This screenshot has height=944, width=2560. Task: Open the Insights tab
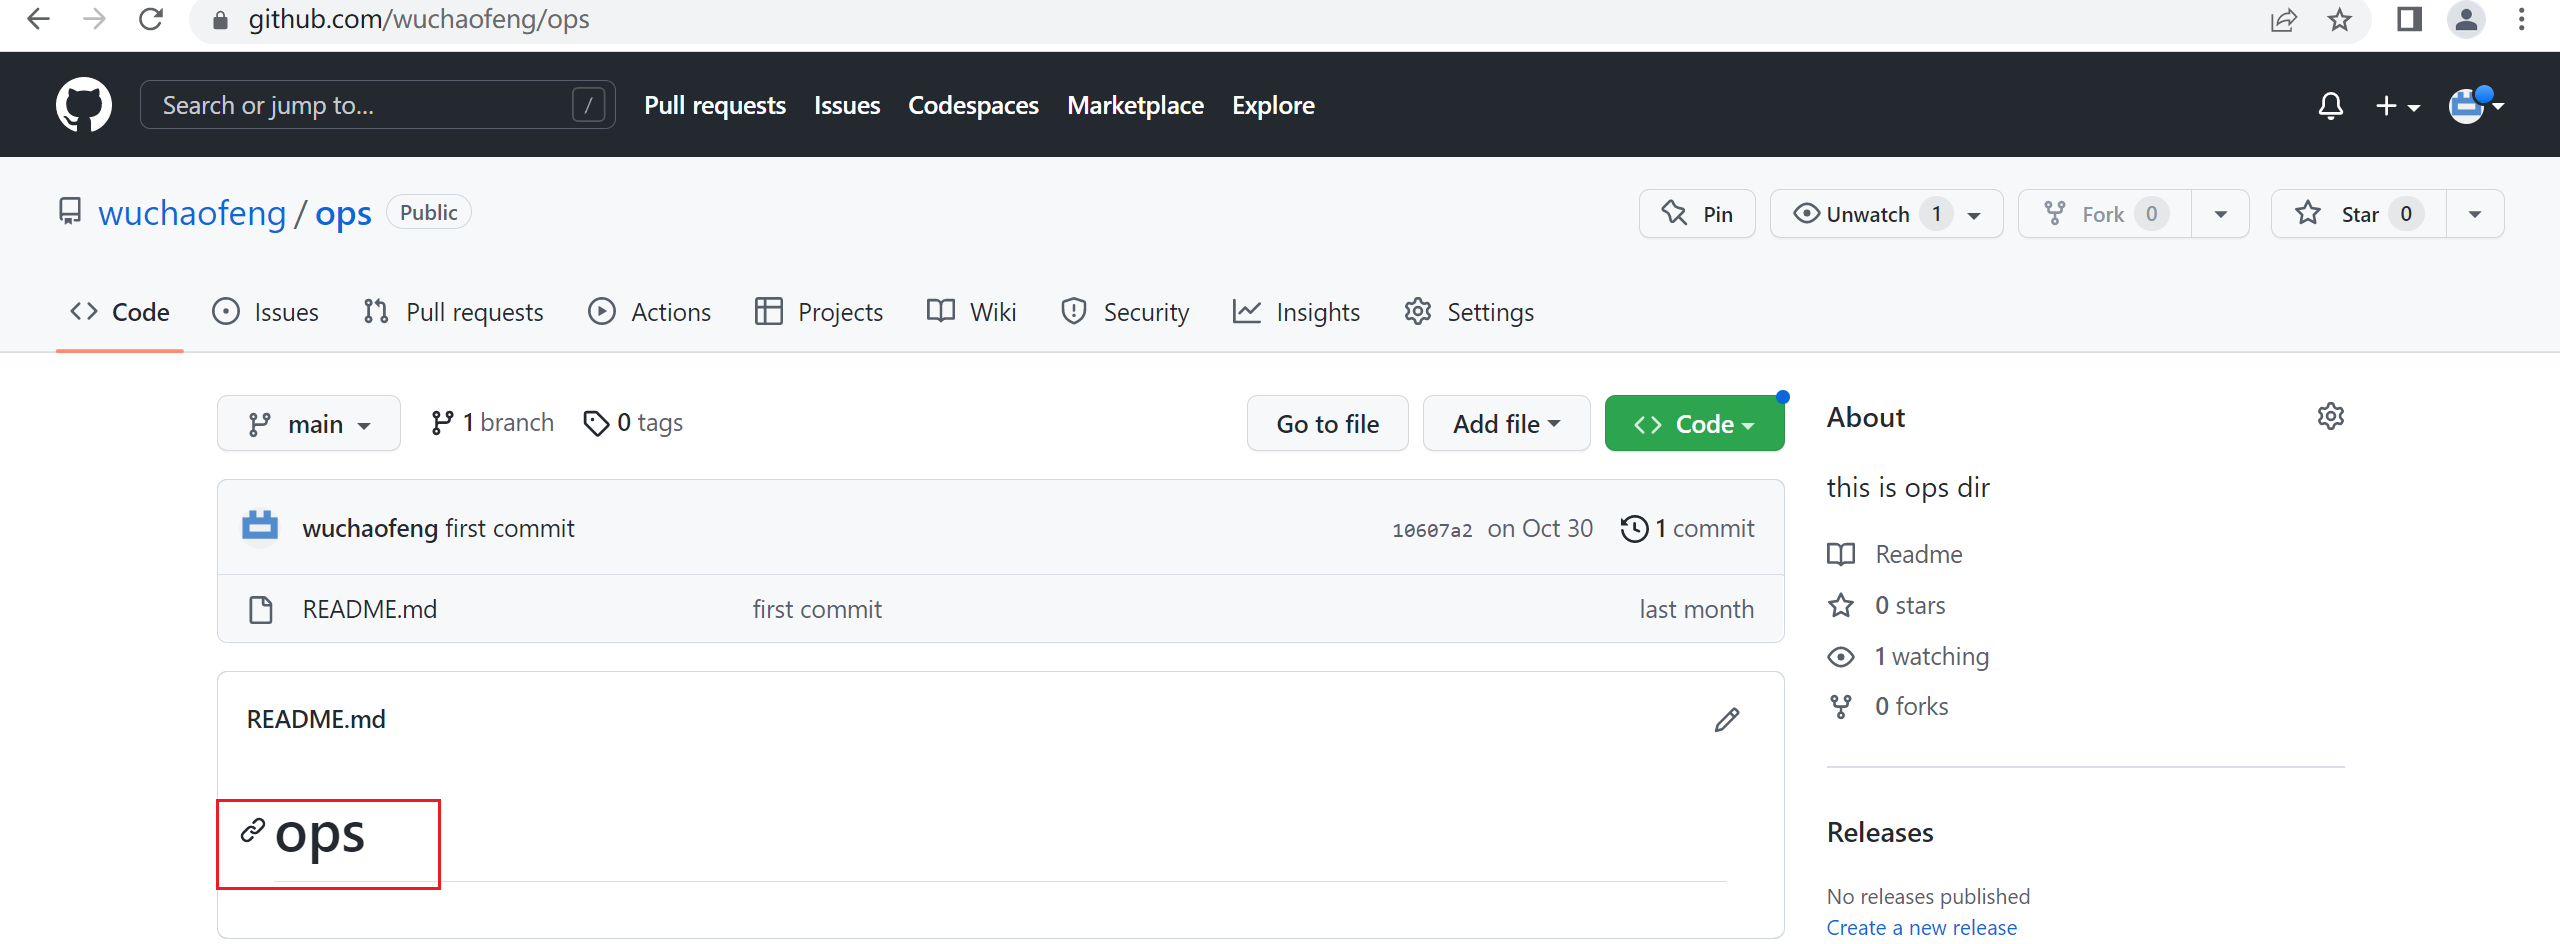[x=1297, y=312]
